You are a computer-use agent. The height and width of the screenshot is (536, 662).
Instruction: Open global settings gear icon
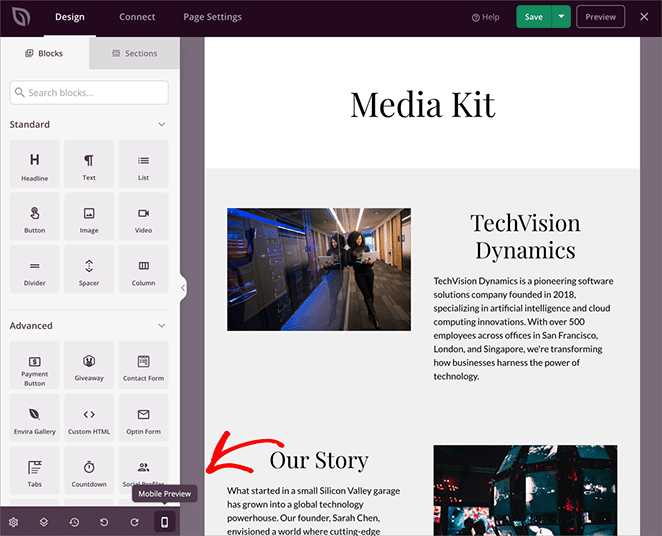(x=14, y=522)
